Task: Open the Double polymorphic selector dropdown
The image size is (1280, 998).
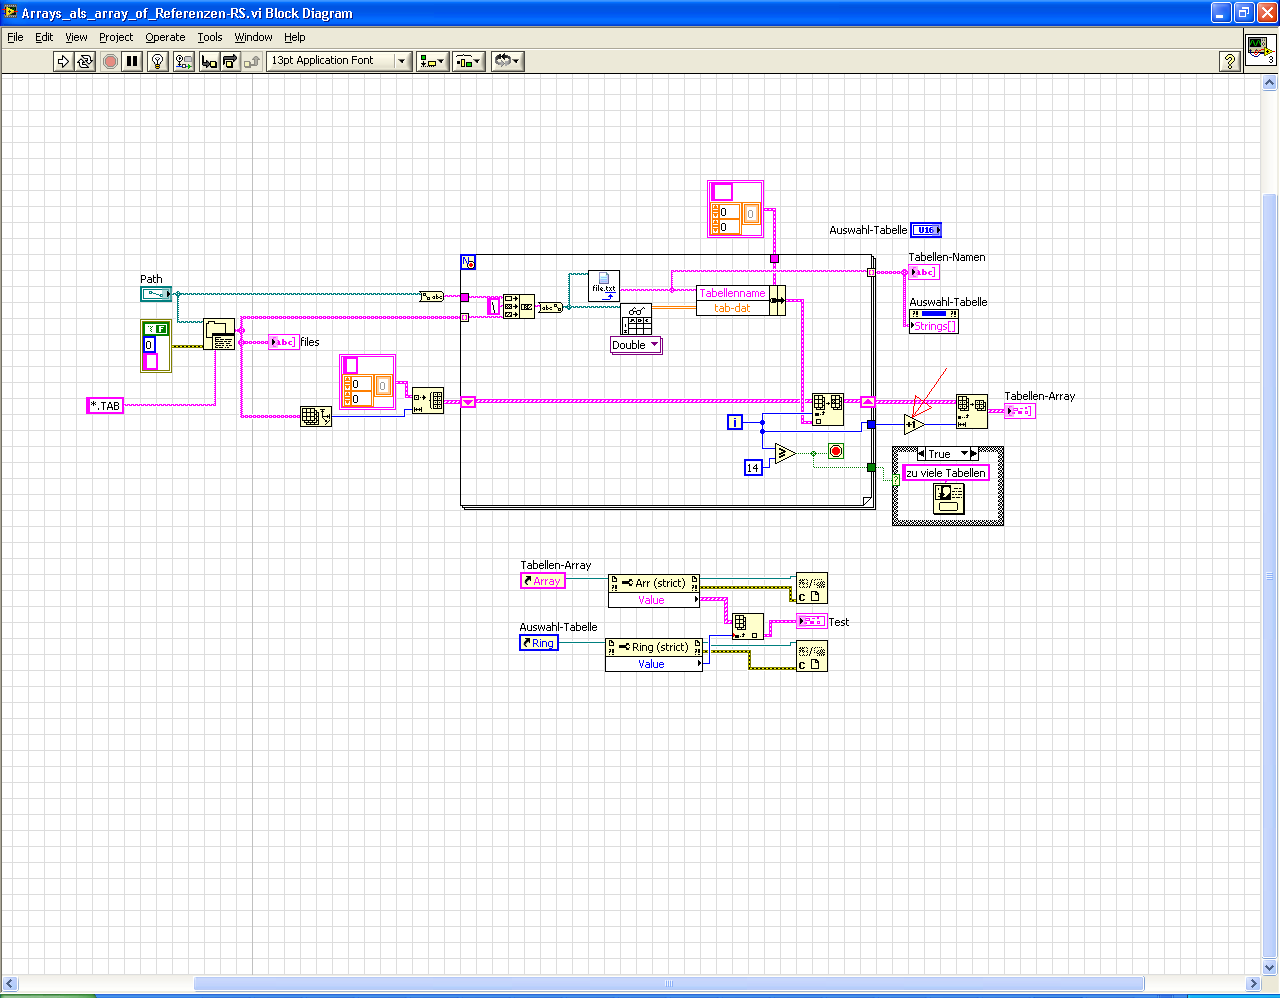Action: click(636, 345)
